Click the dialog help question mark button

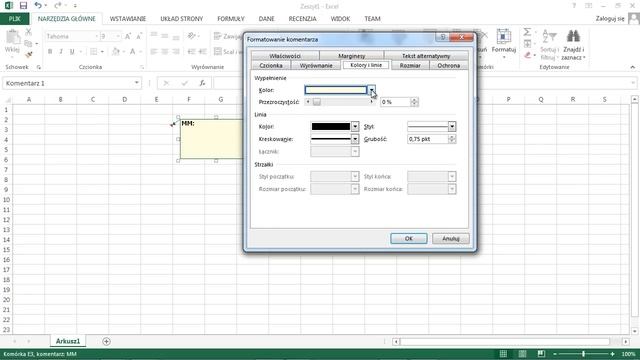point(442,38)
